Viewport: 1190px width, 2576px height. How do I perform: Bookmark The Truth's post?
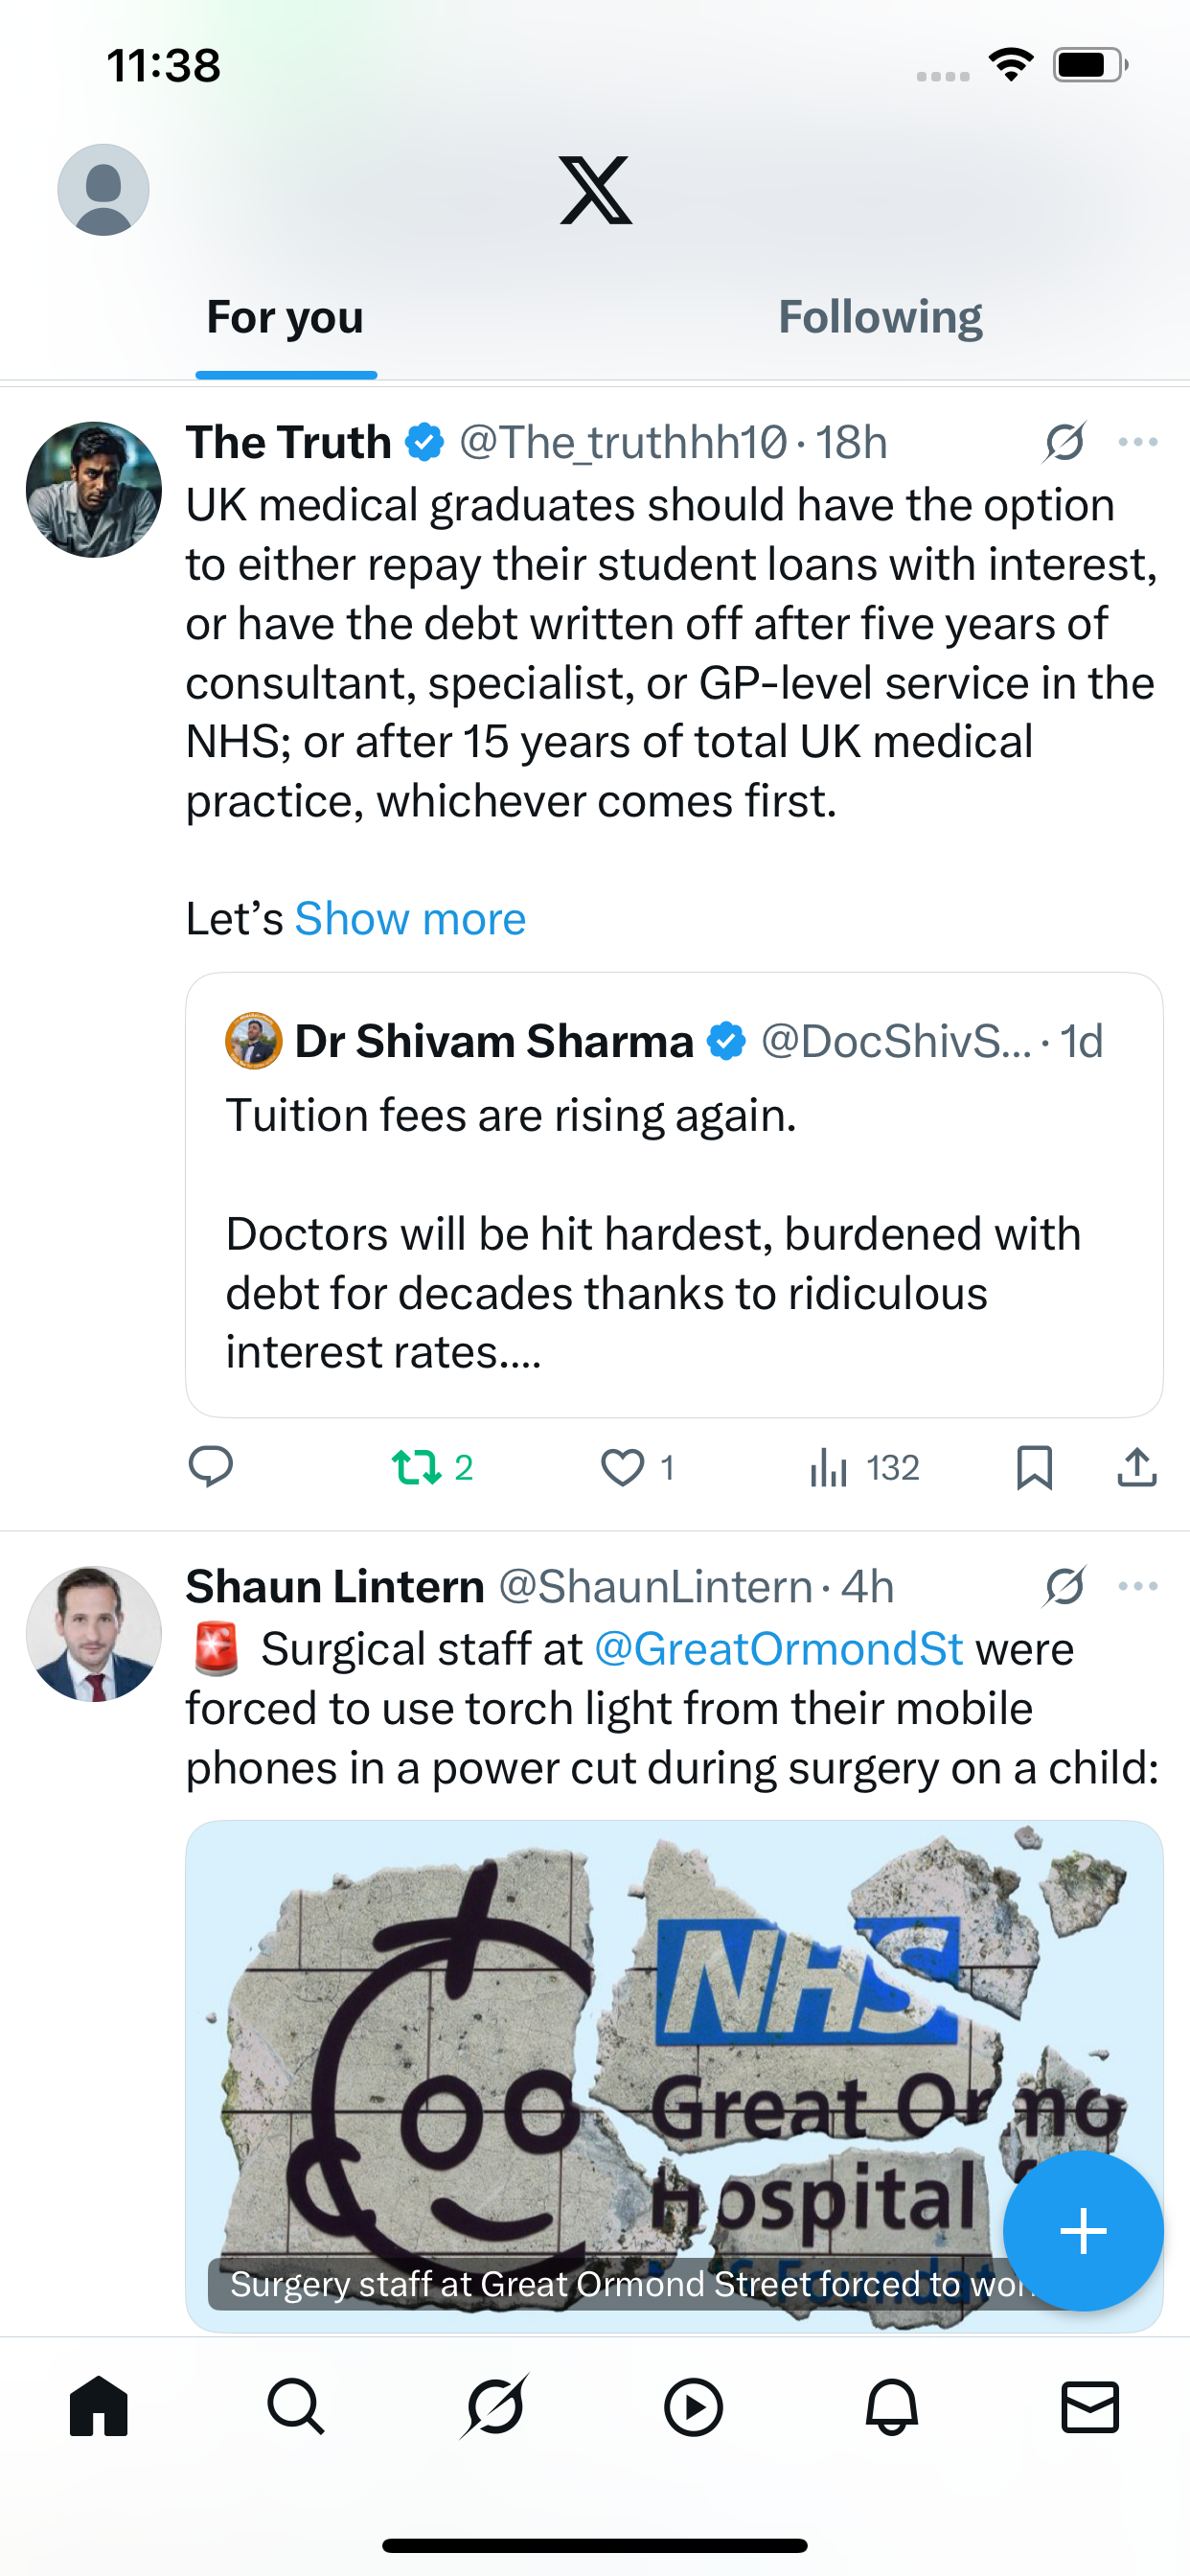[1034, 1467]
